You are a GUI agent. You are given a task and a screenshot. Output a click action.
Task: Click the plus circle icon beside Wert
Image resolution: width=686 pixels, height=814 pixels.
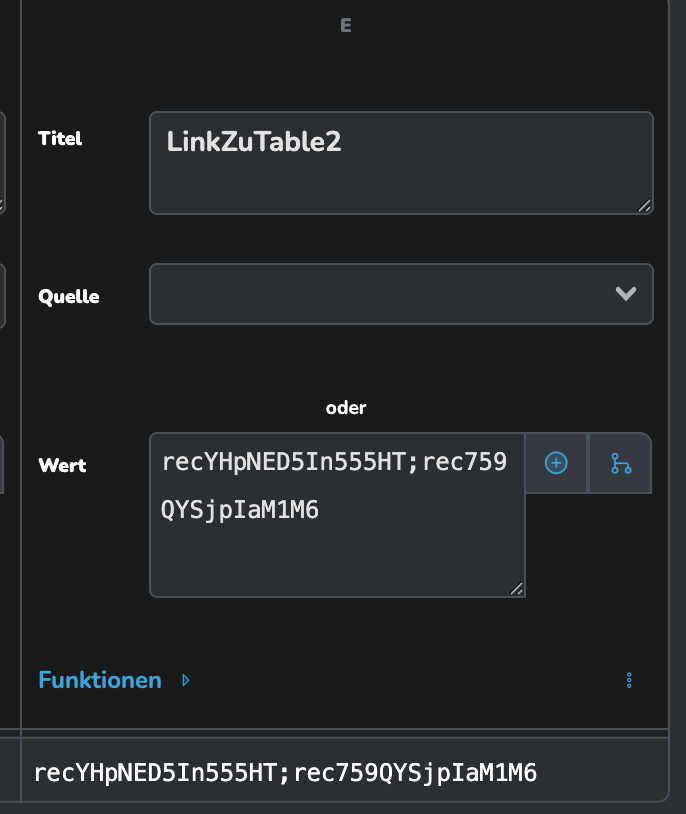tap(556, 463)
